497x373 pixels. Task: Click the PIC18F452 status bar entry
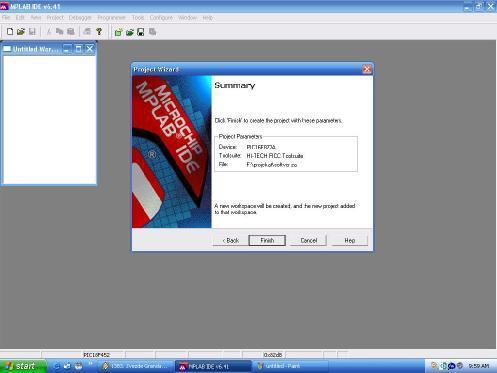tap(96, 355)
